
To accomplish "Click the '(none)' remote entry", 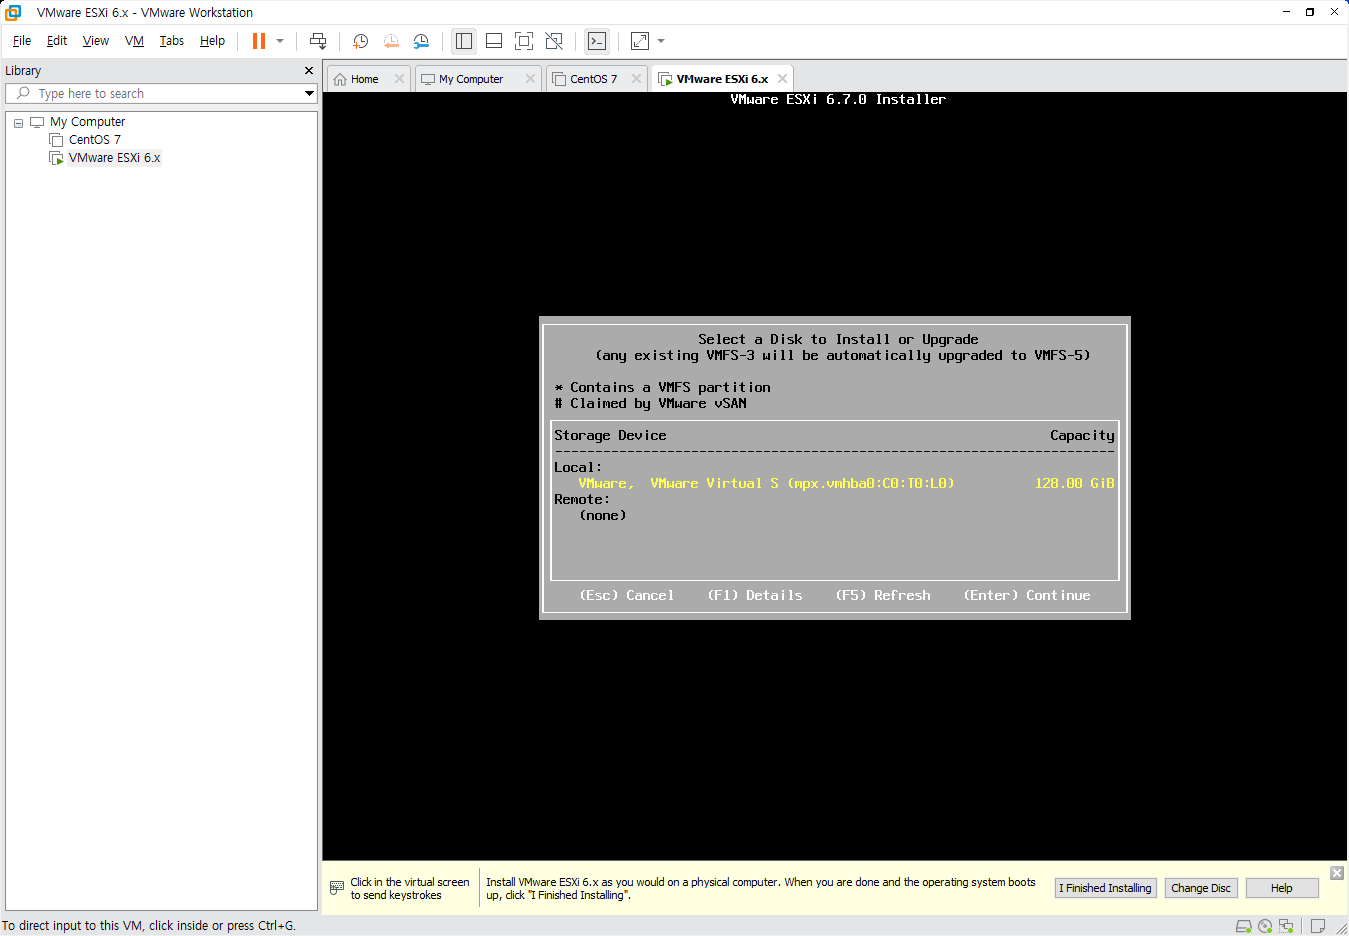I will (x=603, y=515).
